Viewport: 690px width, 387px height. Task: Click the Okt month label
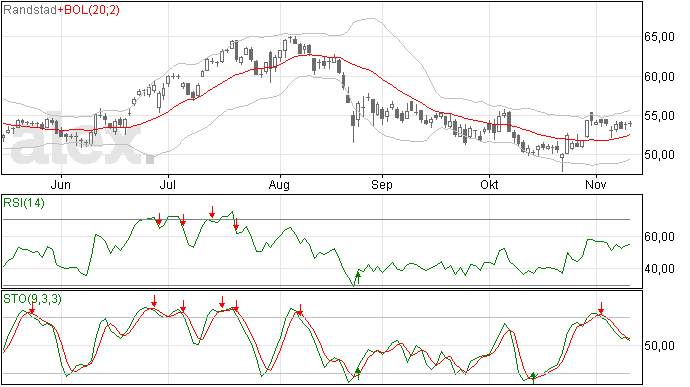489,184
